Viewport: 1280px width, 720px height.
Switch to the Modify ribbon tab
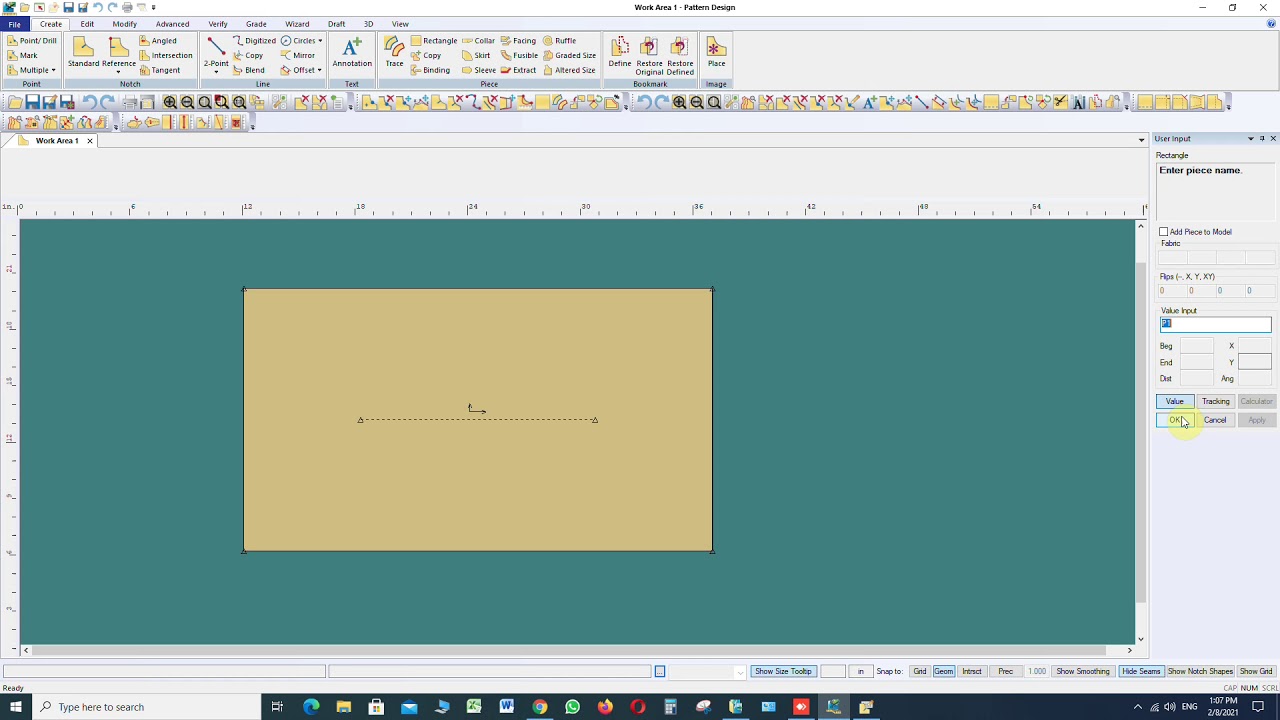coord(125,24)
